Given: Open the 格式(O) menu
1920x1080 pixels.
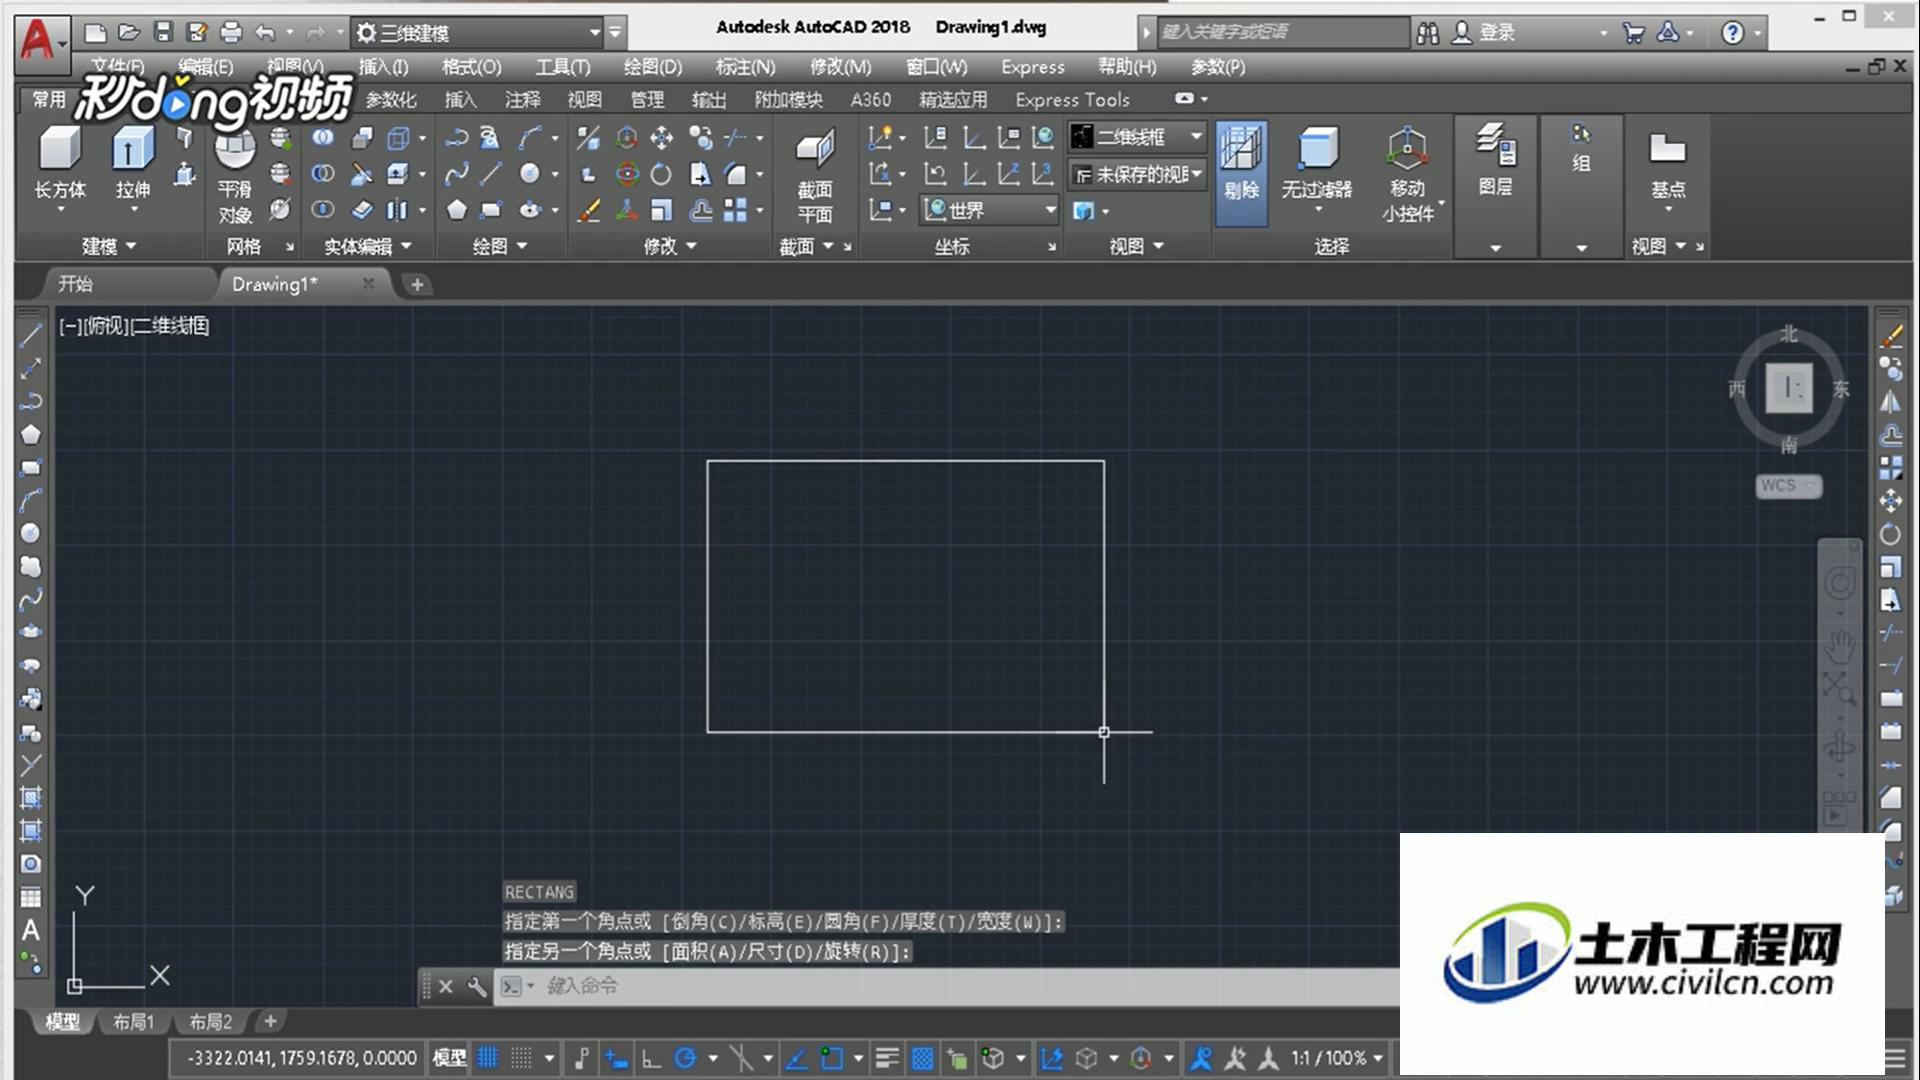Looking at the screenshot, I should tap(471, 67).
